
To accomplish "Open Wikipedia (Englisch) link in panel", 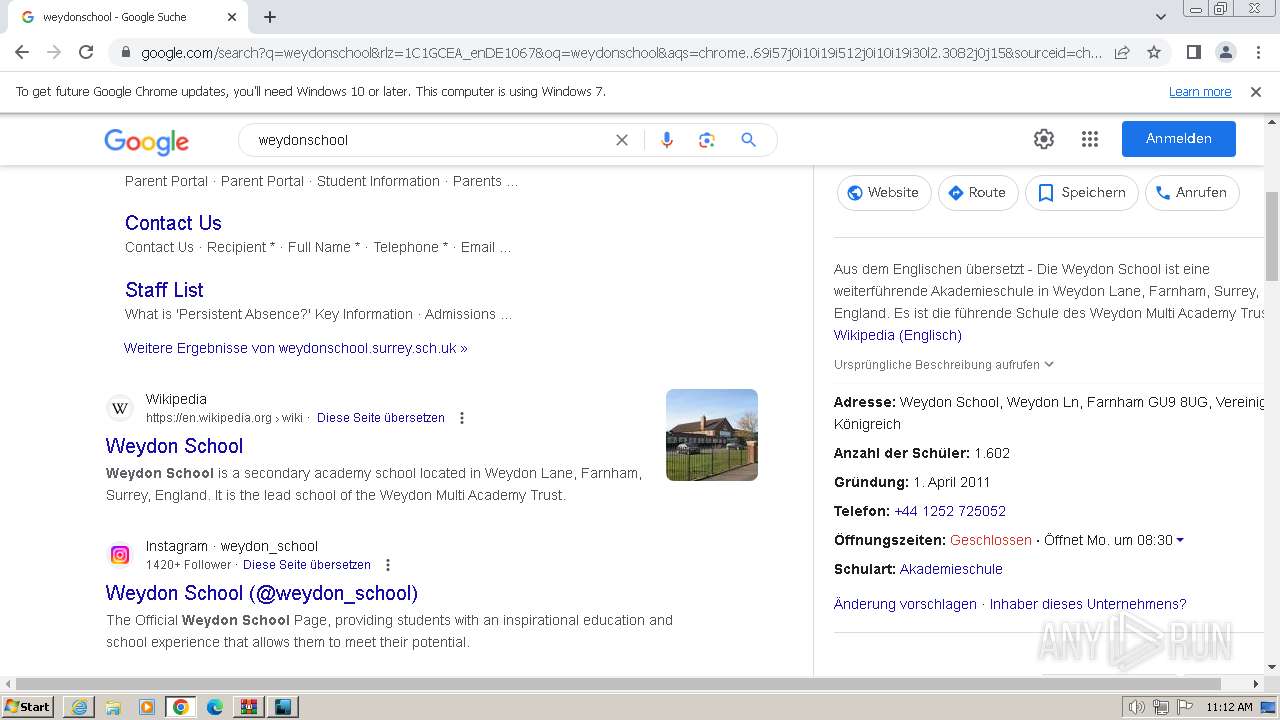I will coord(898,335).
